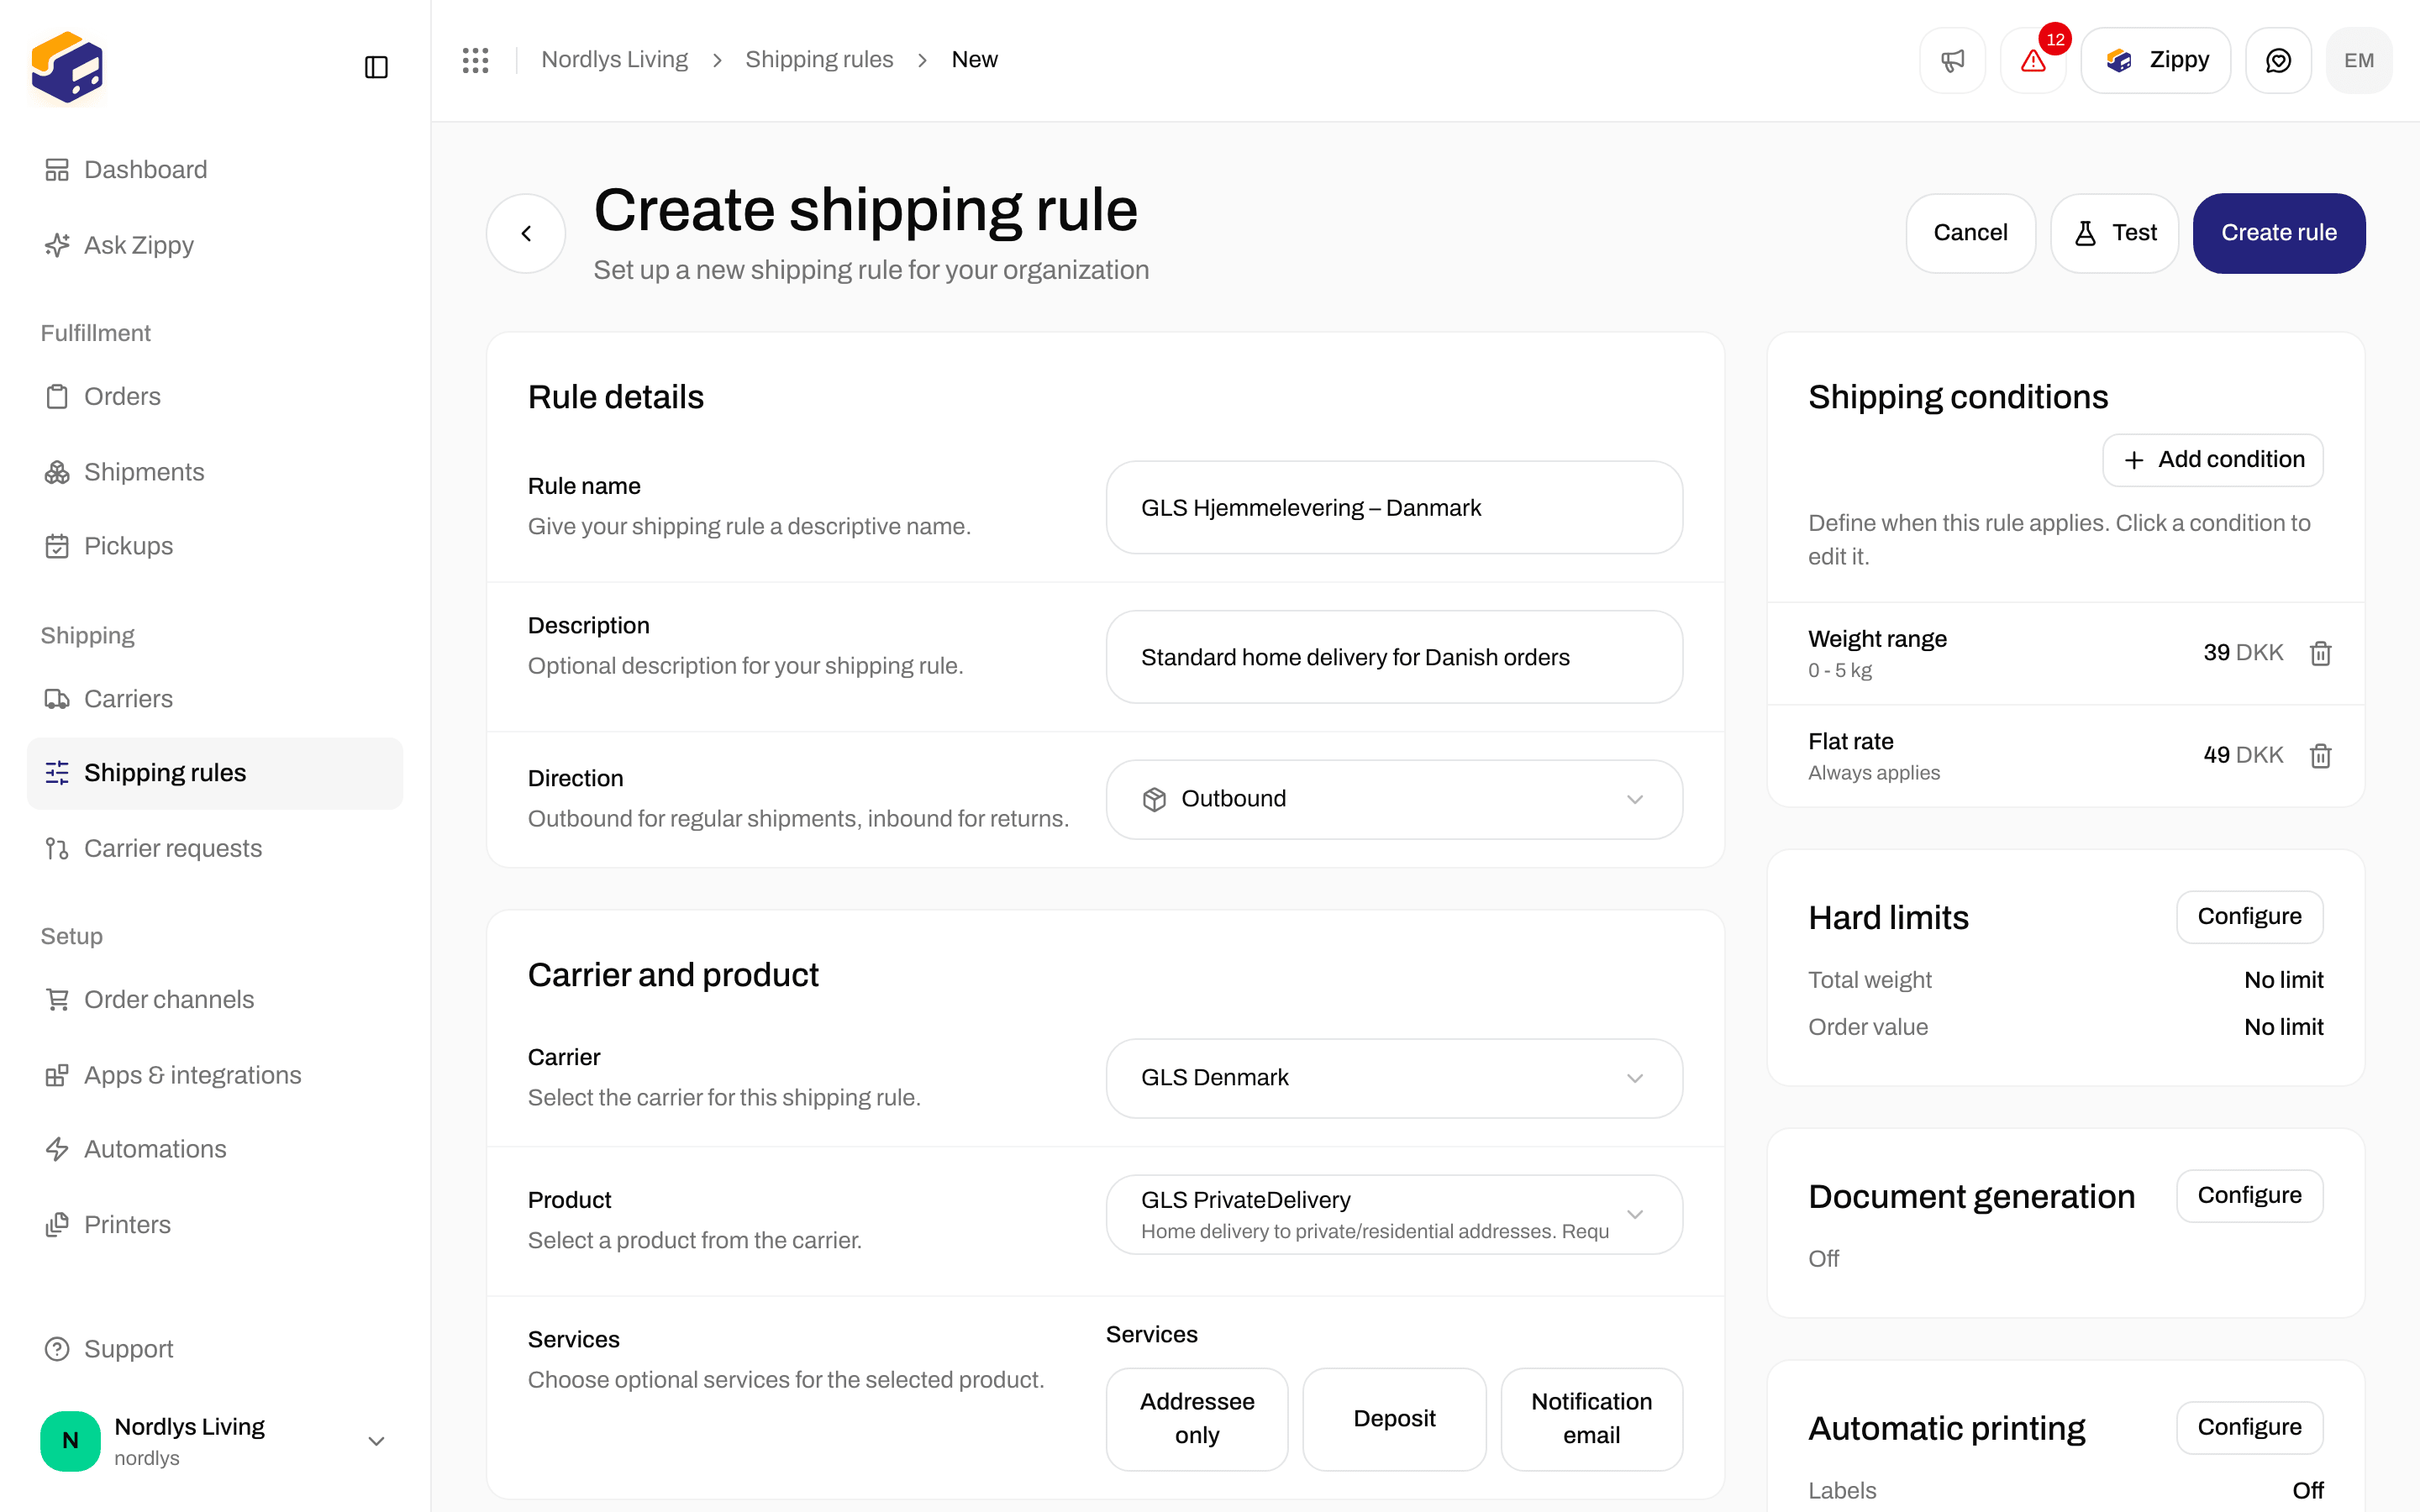Open the Direction dropdown
The height and width of the screenshot is (1512, 2420).
1394,799
